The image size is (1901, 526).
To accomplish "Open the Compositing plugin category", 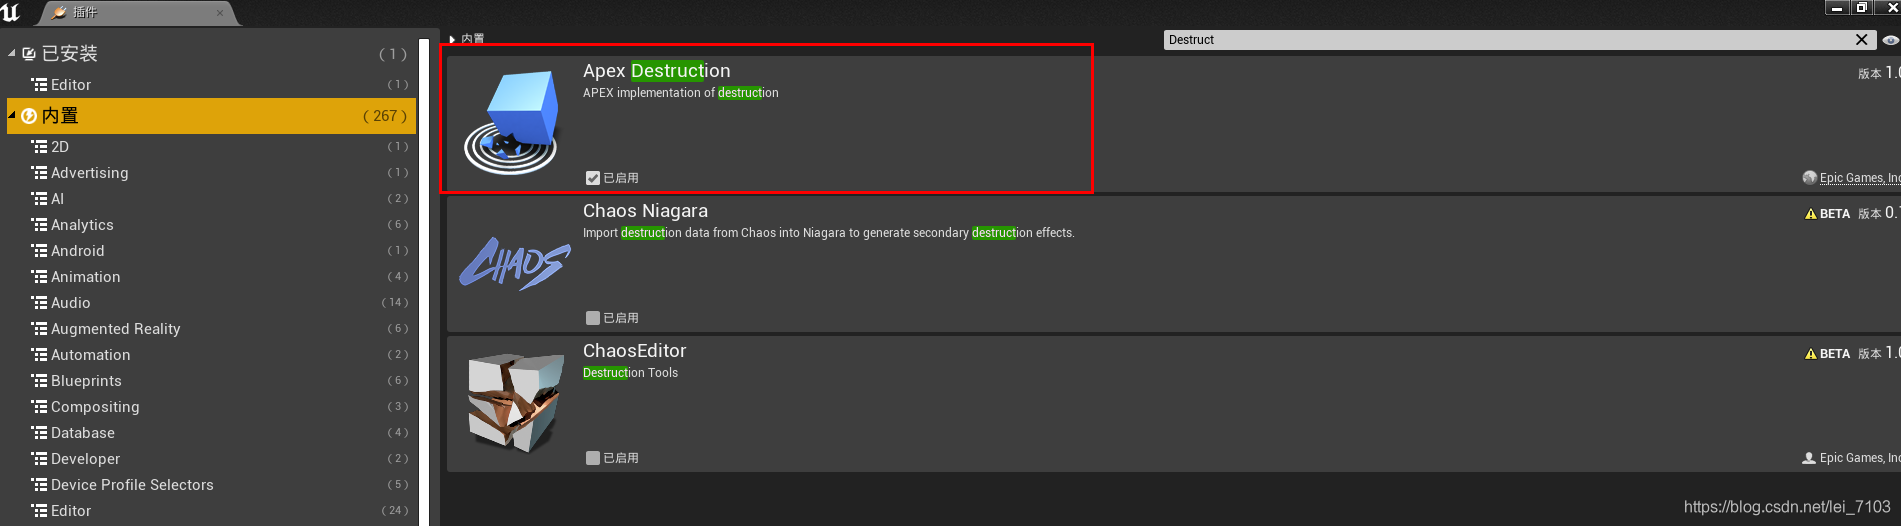I will [211, 407].
